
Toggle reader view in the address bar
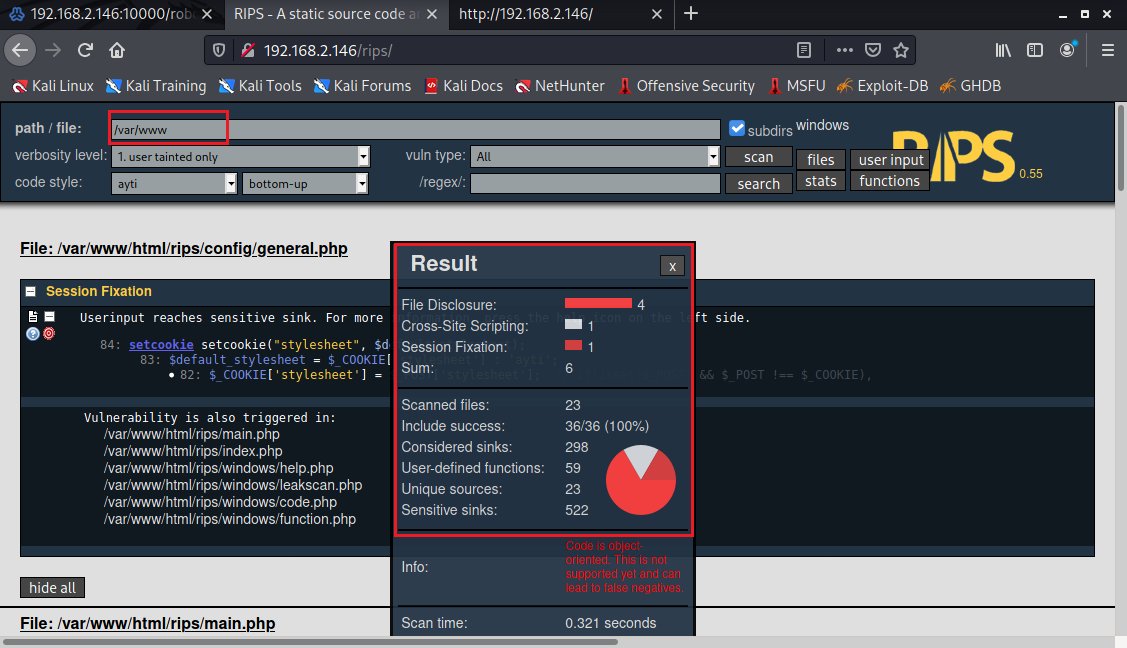point(804,50)
